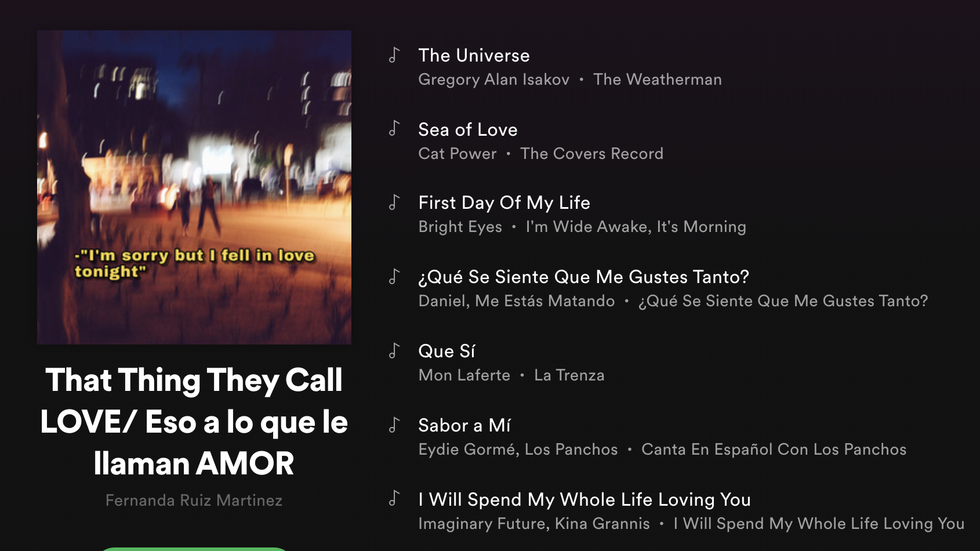Open the La Trenza album link

(569, 375)
